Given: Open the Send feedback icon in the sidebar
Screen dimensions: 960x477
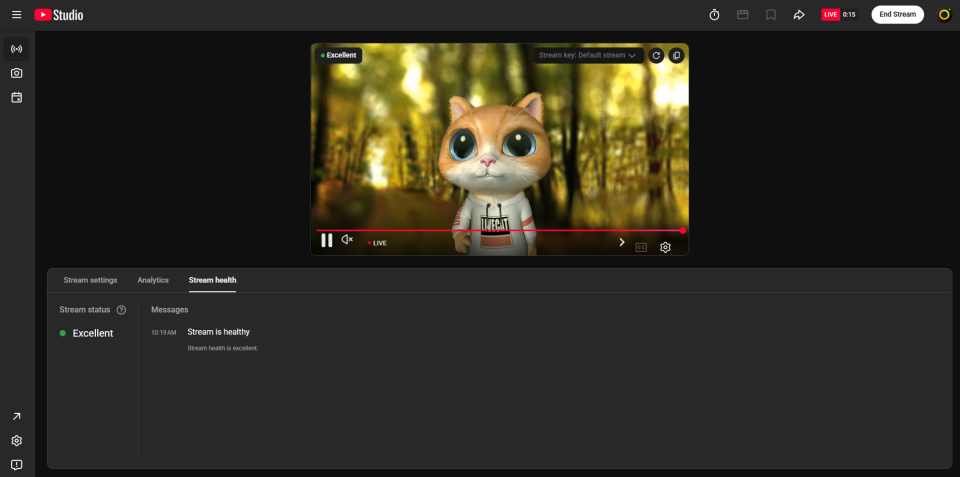Looking at the screenshot, I should coord(17,465).
